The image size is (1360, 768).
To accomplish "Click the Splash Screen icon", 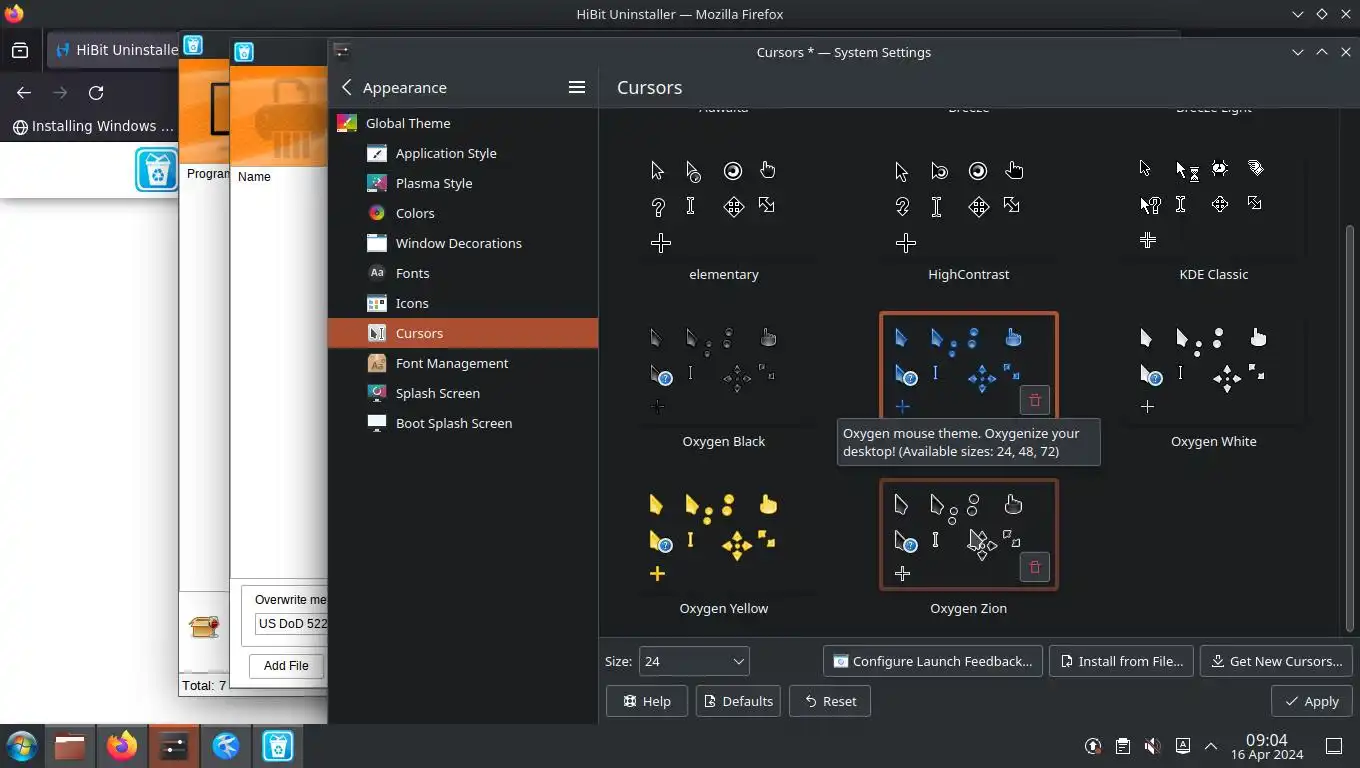I will pyautogui.click(x=377, y=393).
